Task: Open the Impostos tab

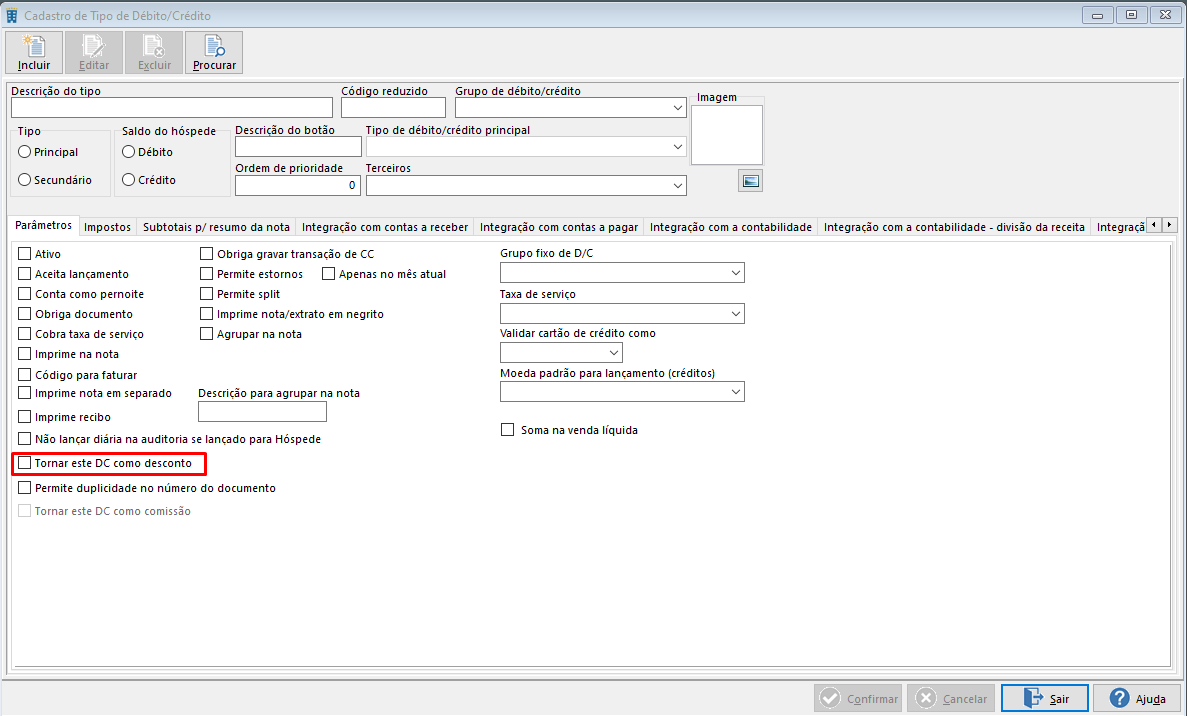Action: pos(107,227)
